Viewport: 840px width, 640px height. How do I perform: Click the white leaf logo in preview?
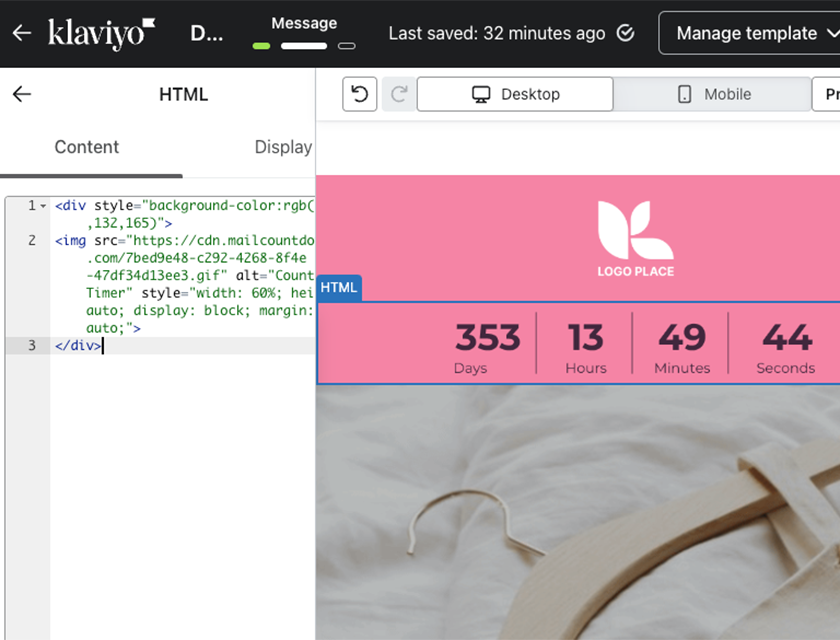tap(635, 230)
